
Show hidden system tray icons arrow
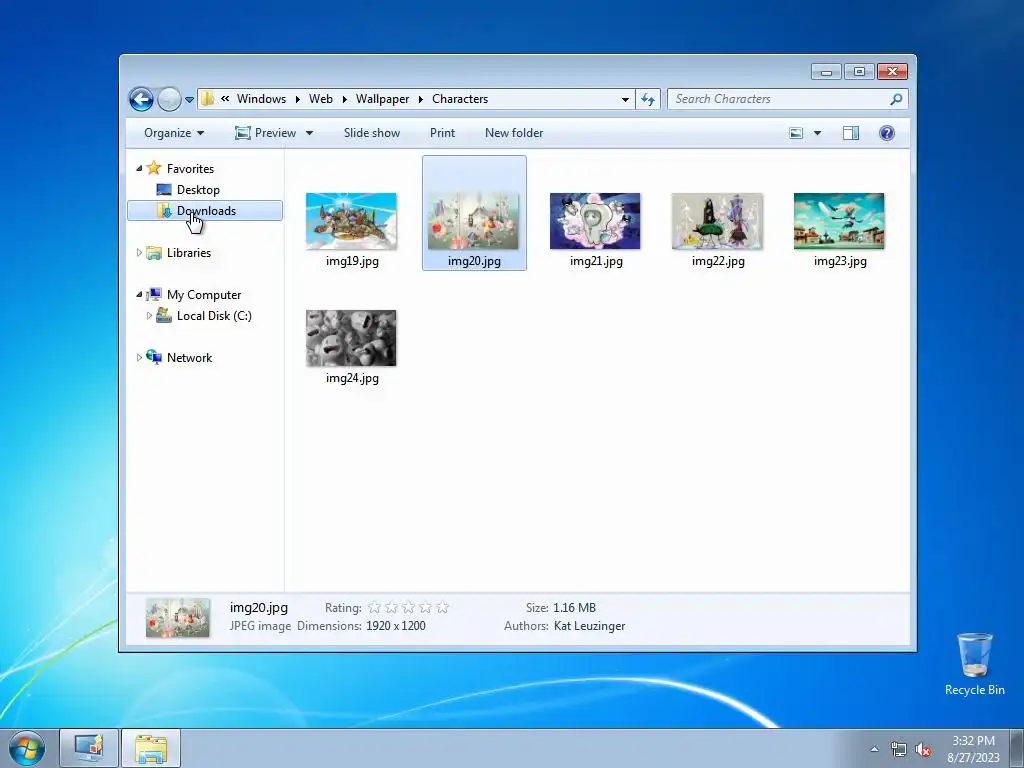coord(874,749)
